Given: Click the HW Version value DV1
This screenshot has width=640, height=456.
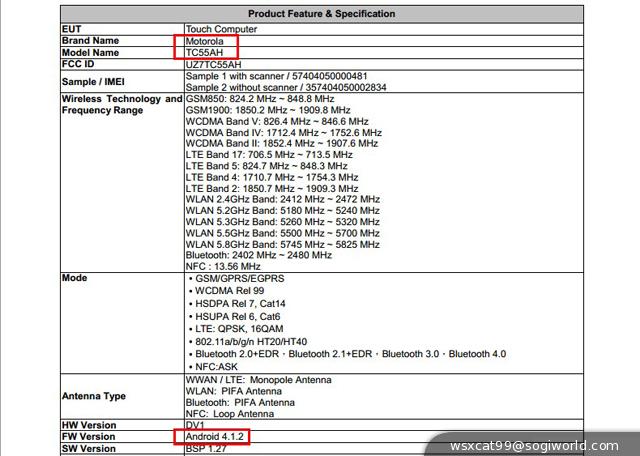Looking at the screenshot, I should click(x=195, y=425).
